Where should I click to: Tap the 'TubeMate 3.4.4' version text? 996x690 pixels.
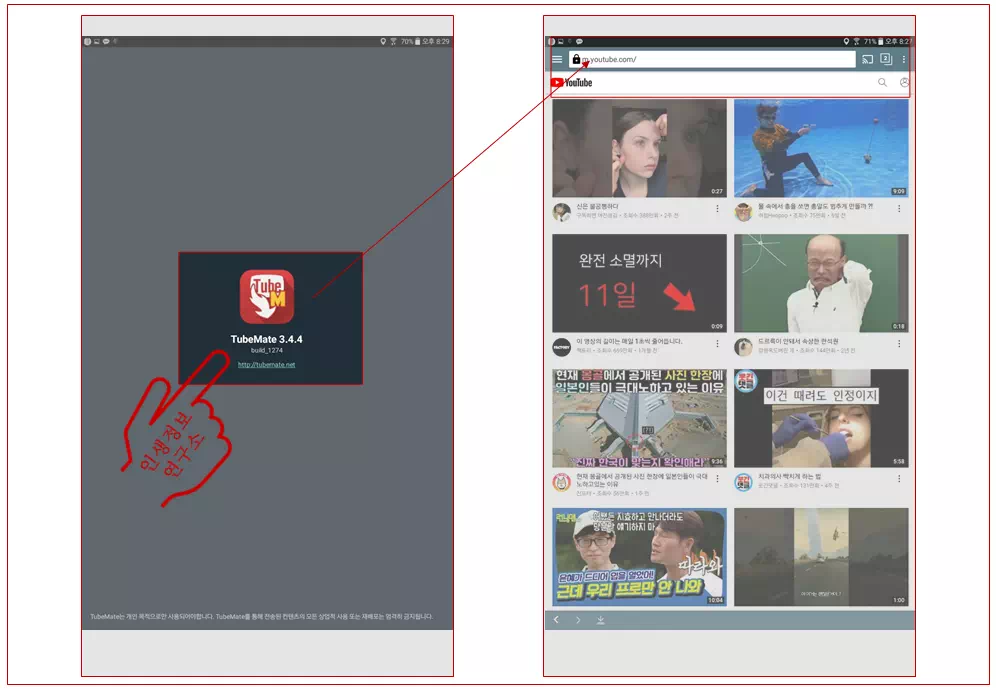click(267, 339)
